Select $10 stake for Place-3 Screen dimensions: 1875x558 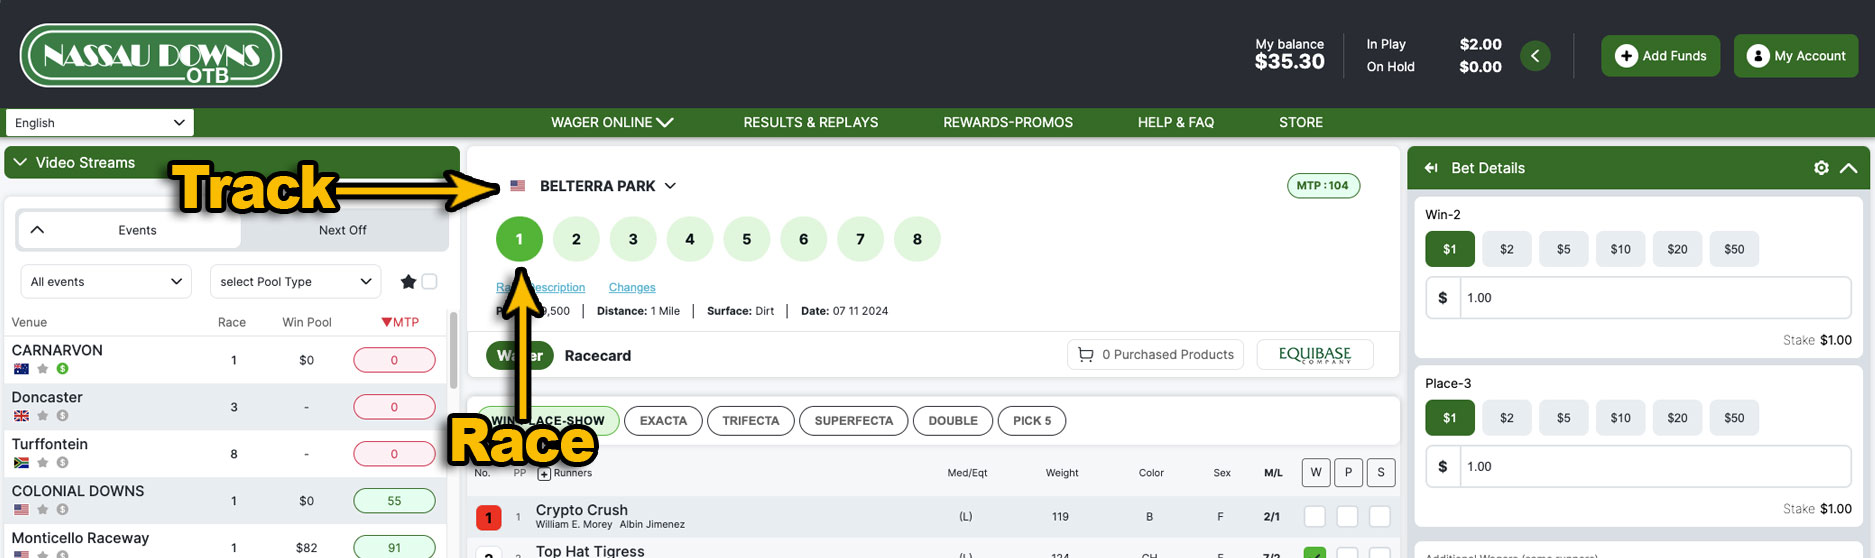[1620, 418]
